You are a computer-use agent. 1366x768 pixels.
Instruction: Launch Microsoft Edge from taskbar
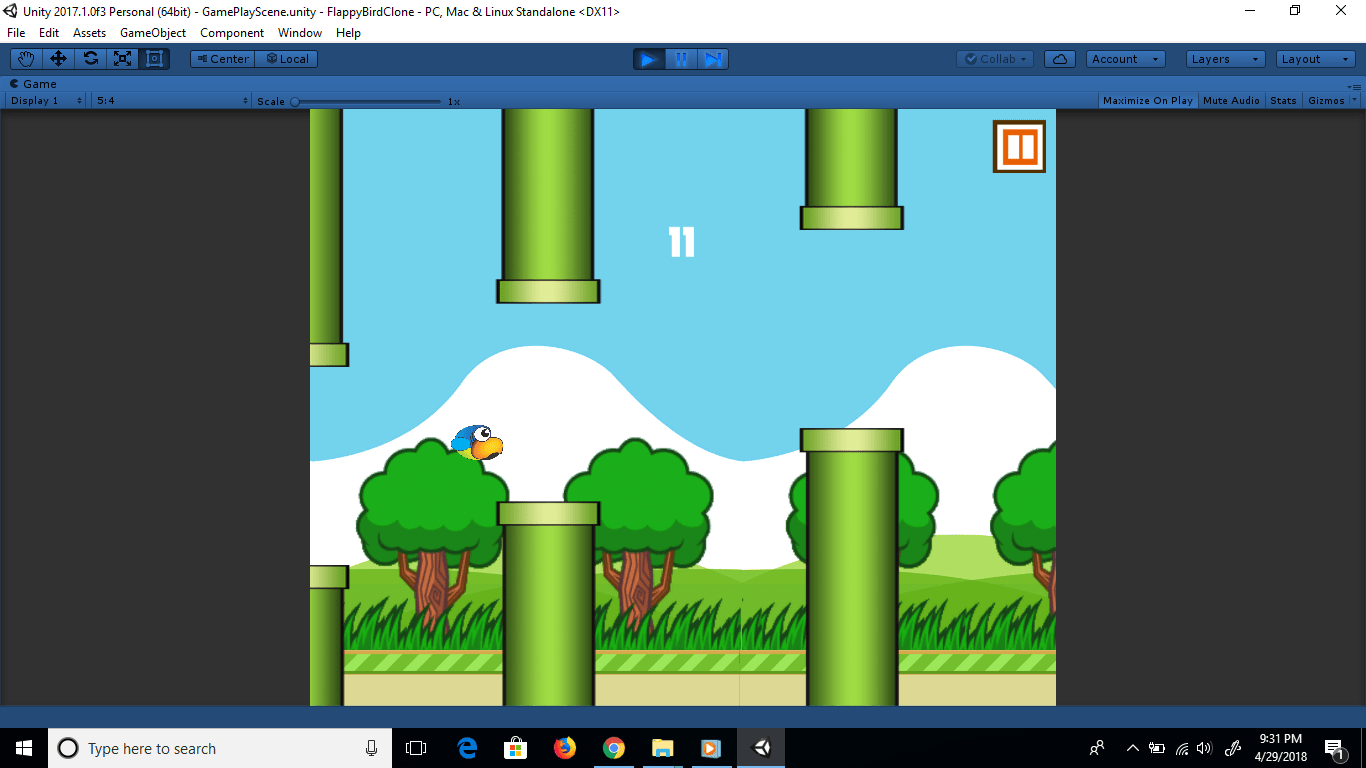tap(466, 748)
